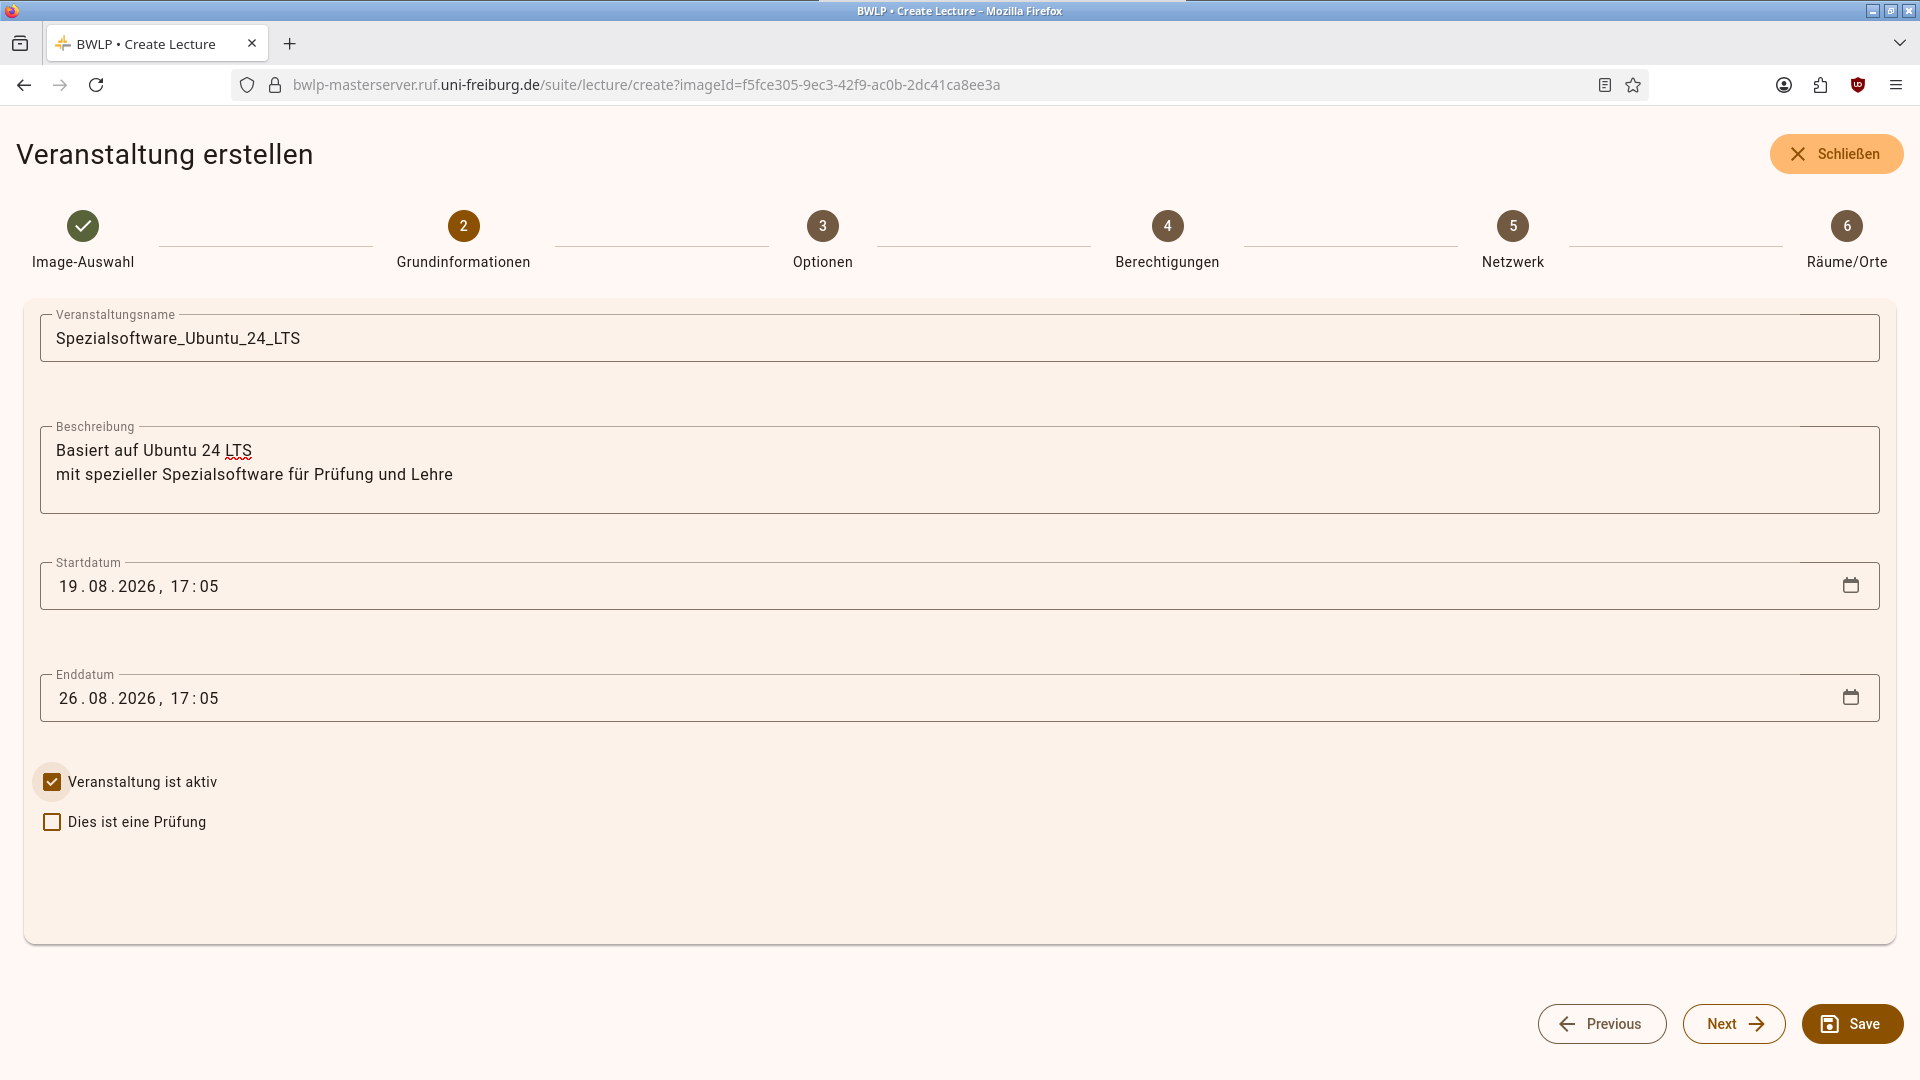The height and width of the screenshot is (1080, 1920).
Task: Close the wizard with Schließen
Action: coord(1836,154)
